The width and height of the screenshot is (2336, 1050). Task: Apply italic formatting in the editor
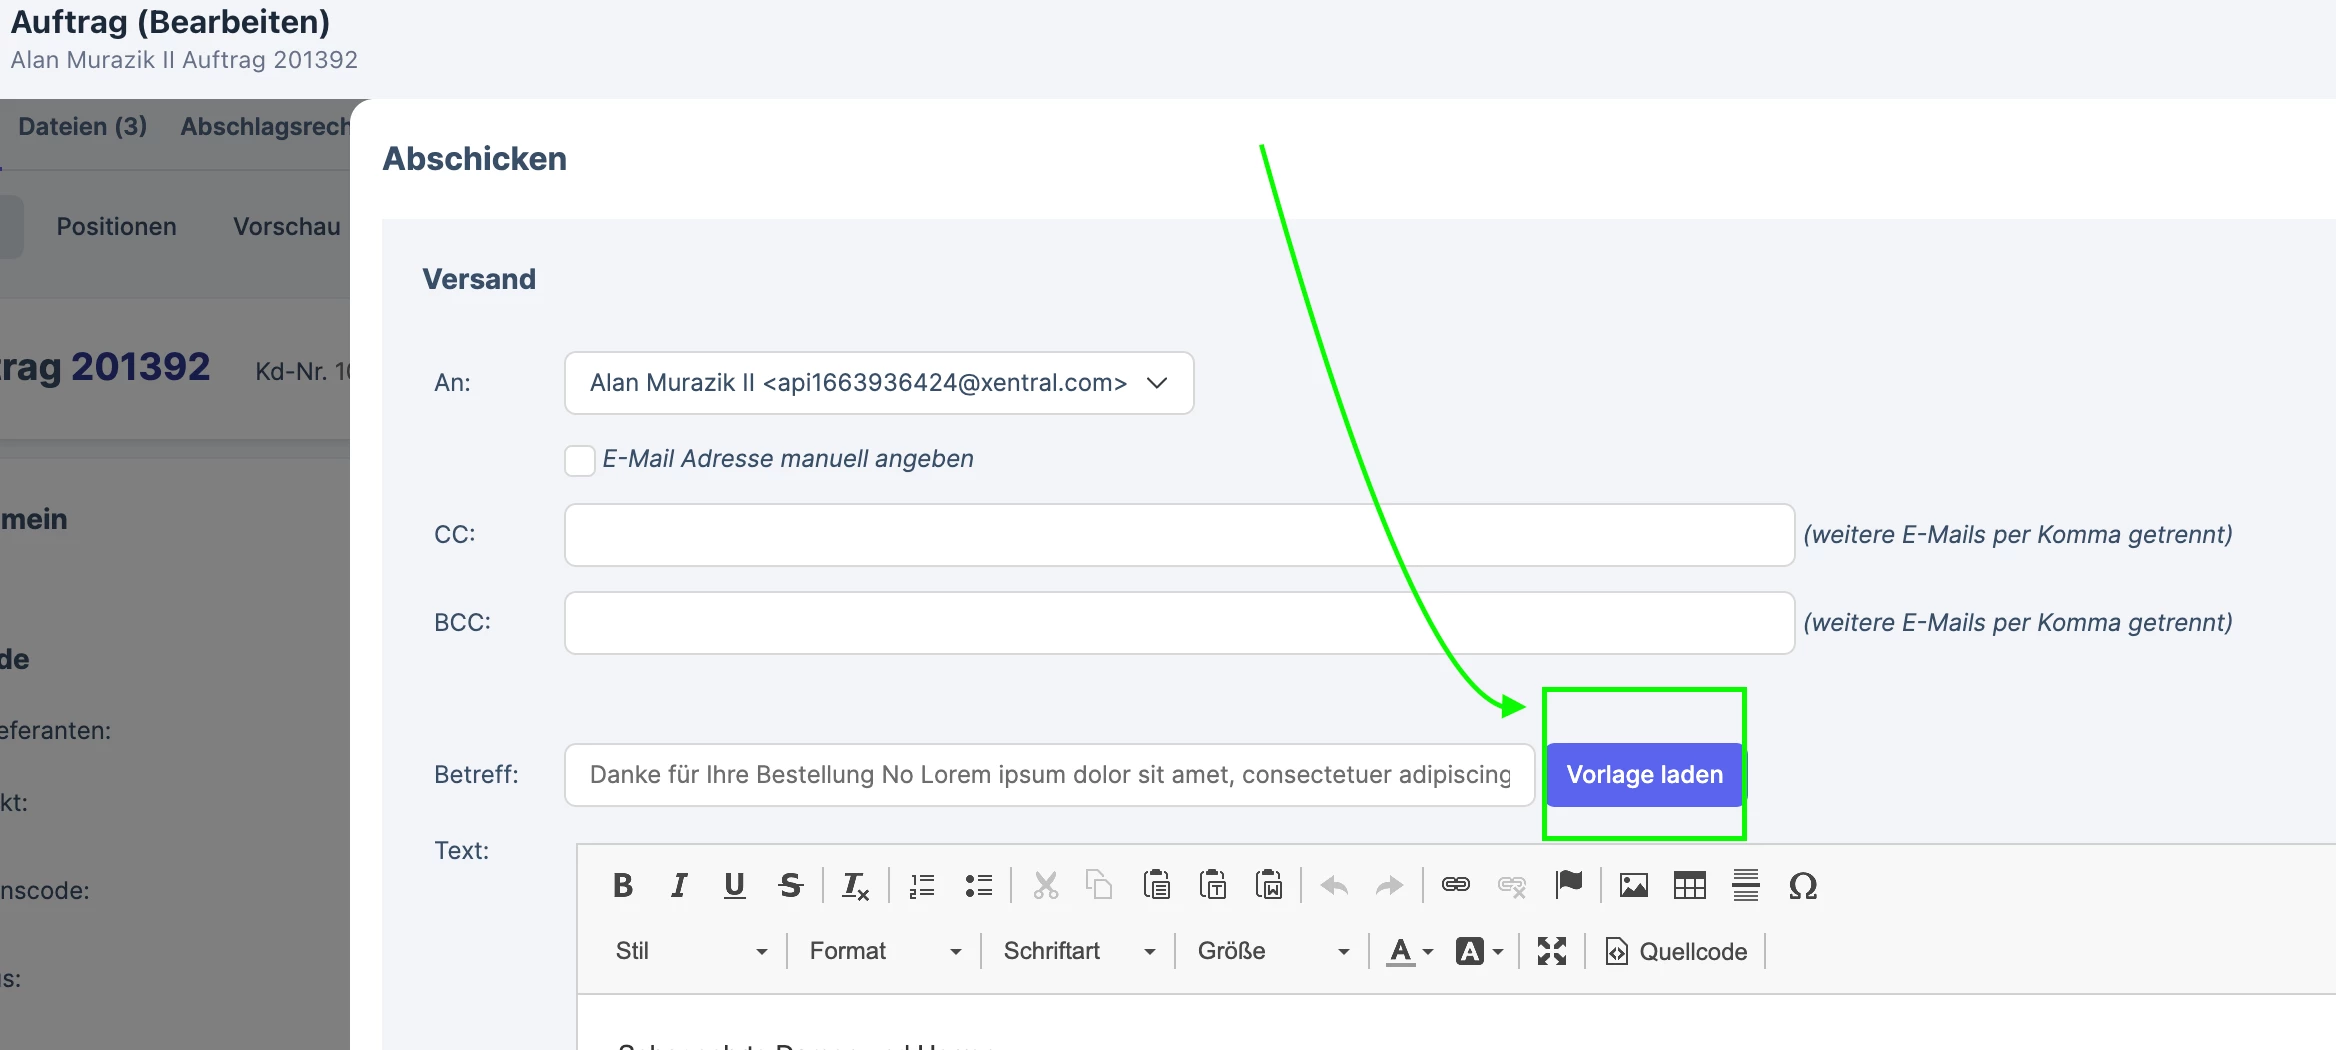[679, 886]
